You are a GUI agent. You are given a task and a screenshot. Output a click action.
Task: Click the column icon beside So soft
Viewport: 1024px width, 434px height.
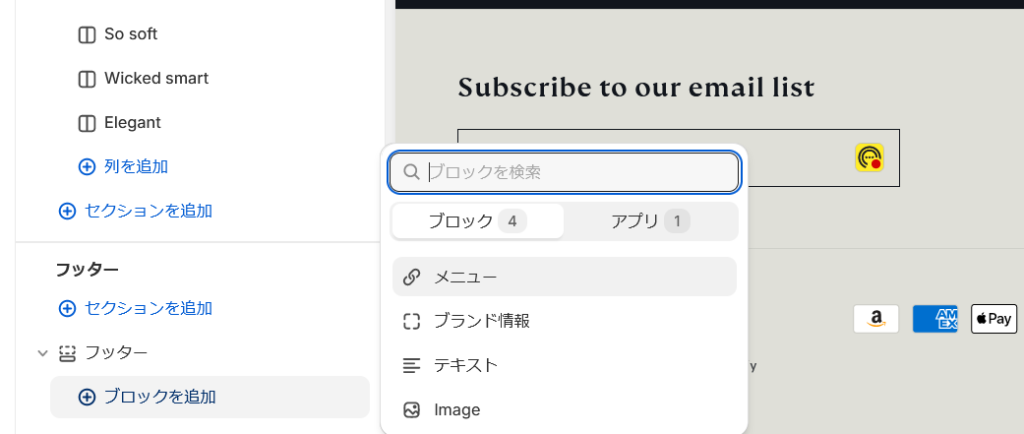(x=86, y=35)
